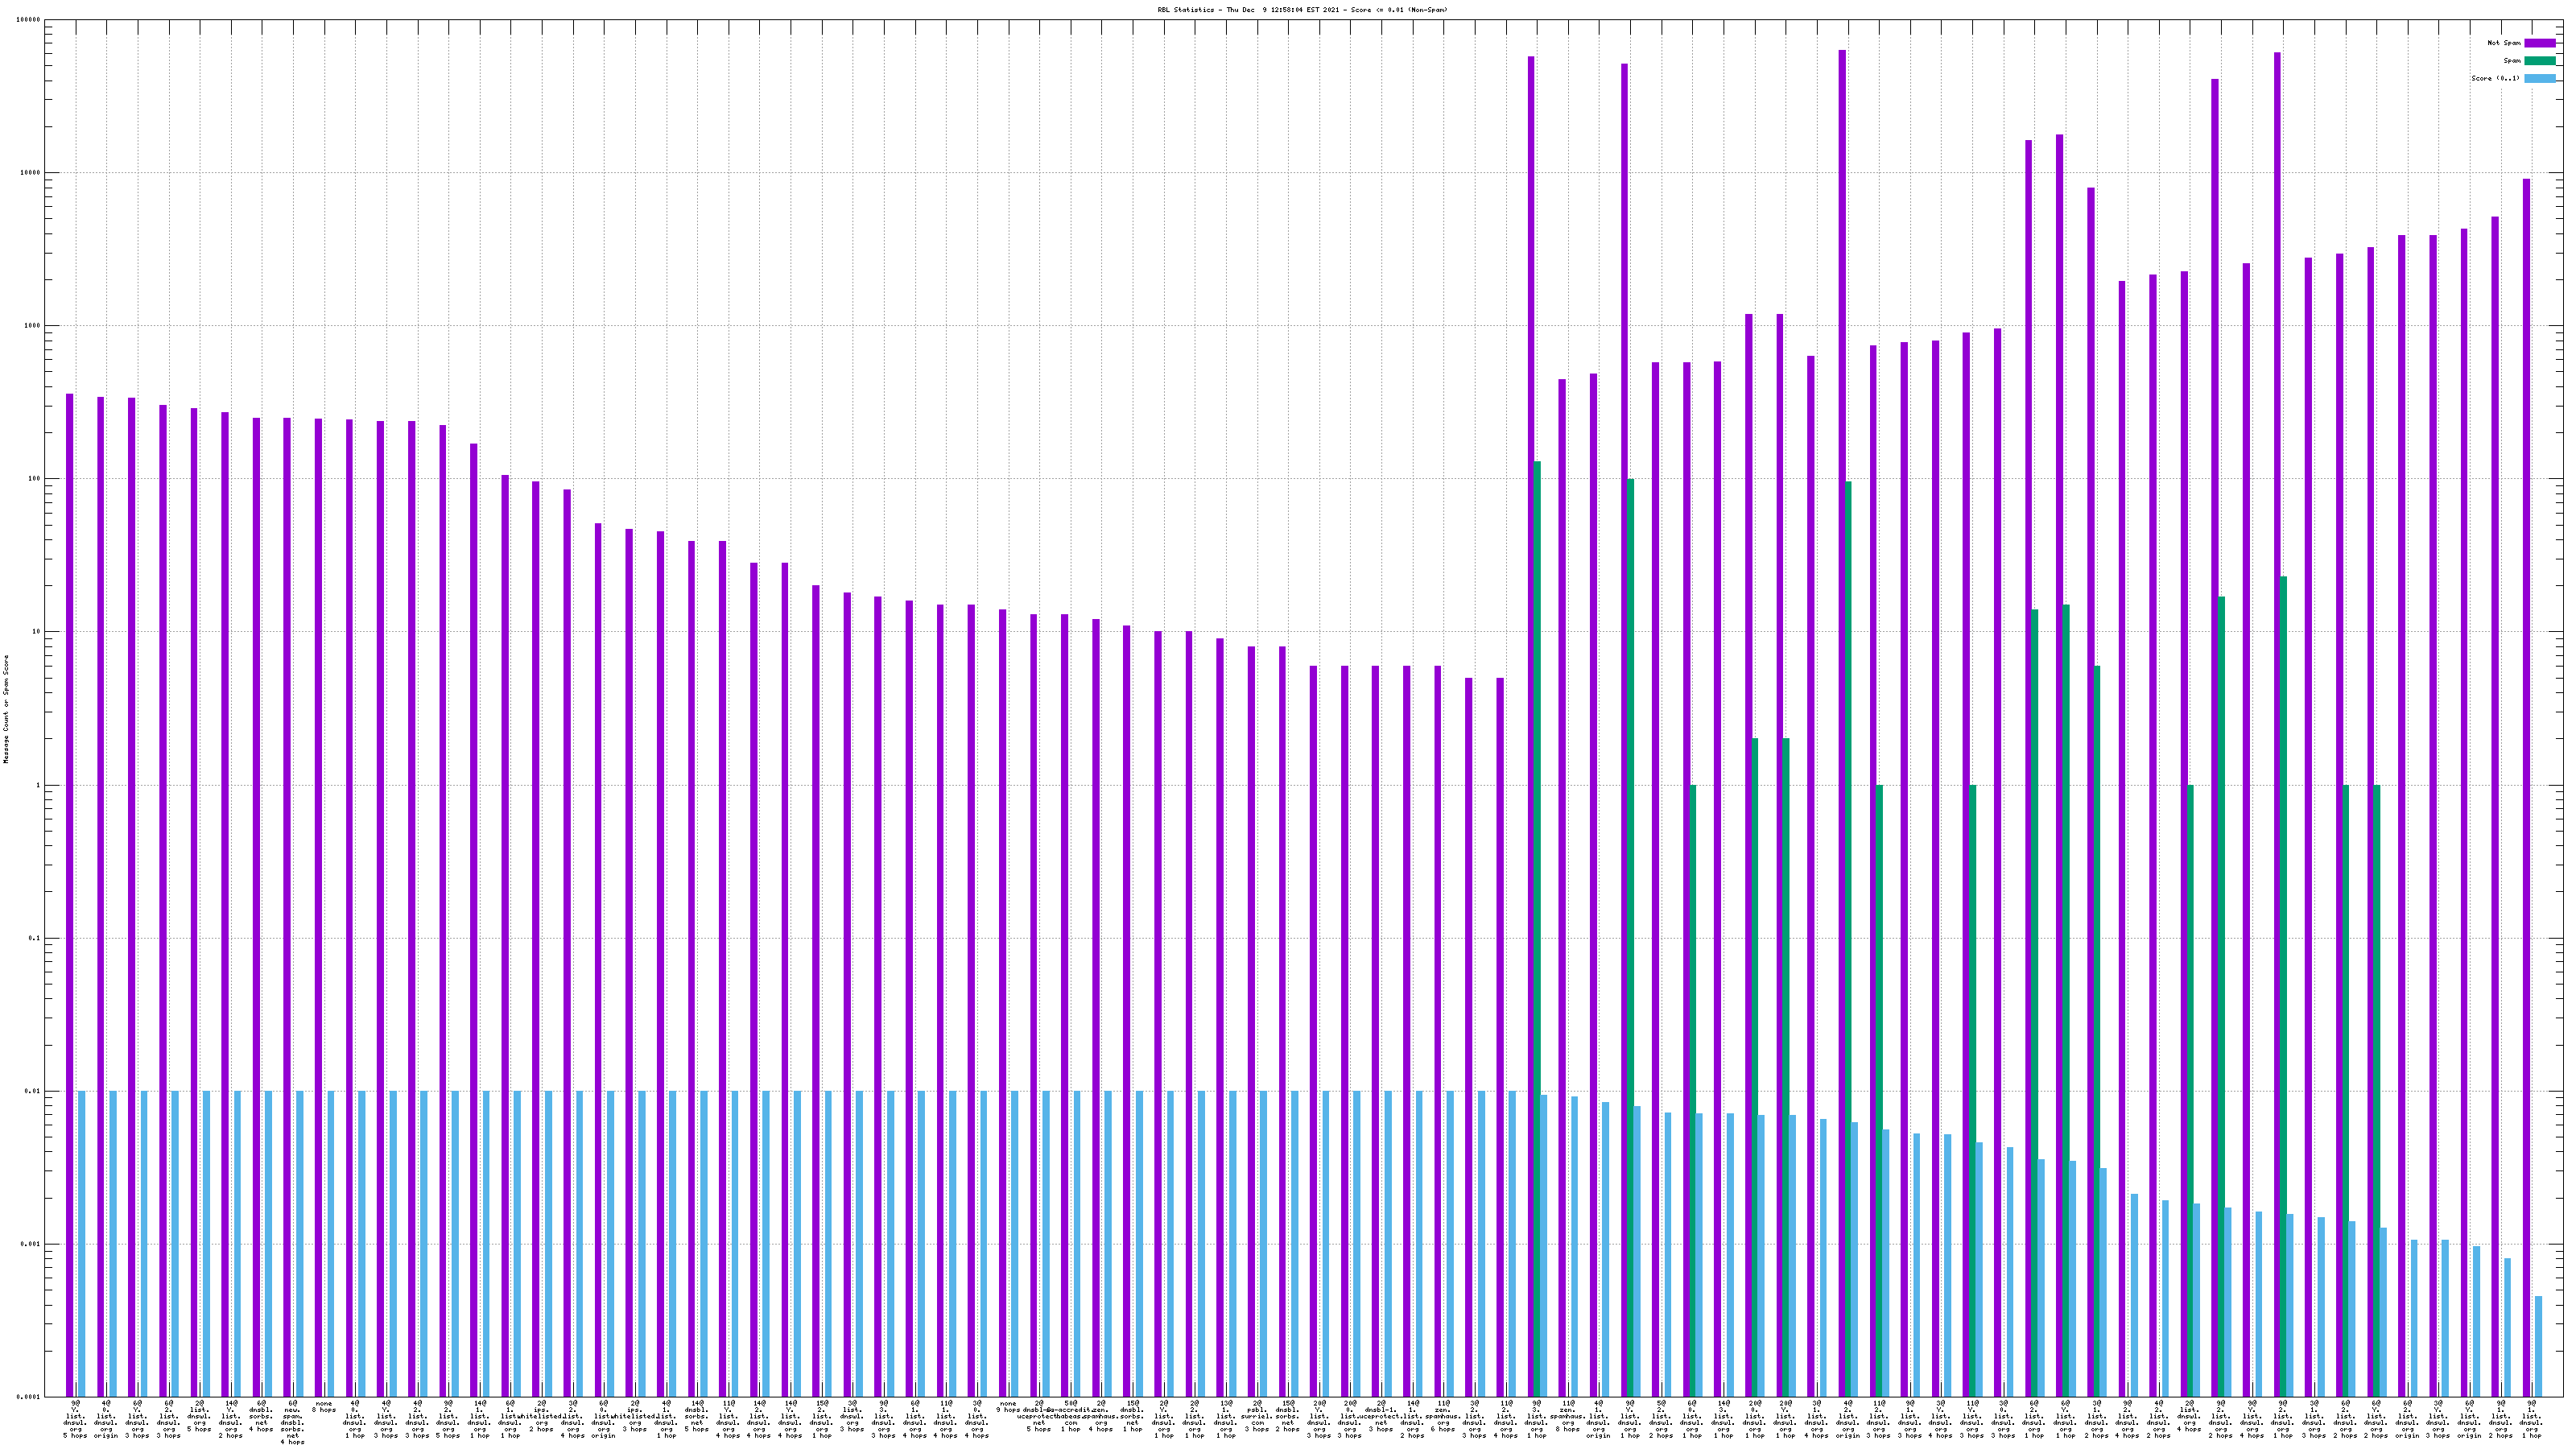This screenshot has height=1449, width=2576.
Task: Click the RBL Statistics chart title
Action: 1302,10
